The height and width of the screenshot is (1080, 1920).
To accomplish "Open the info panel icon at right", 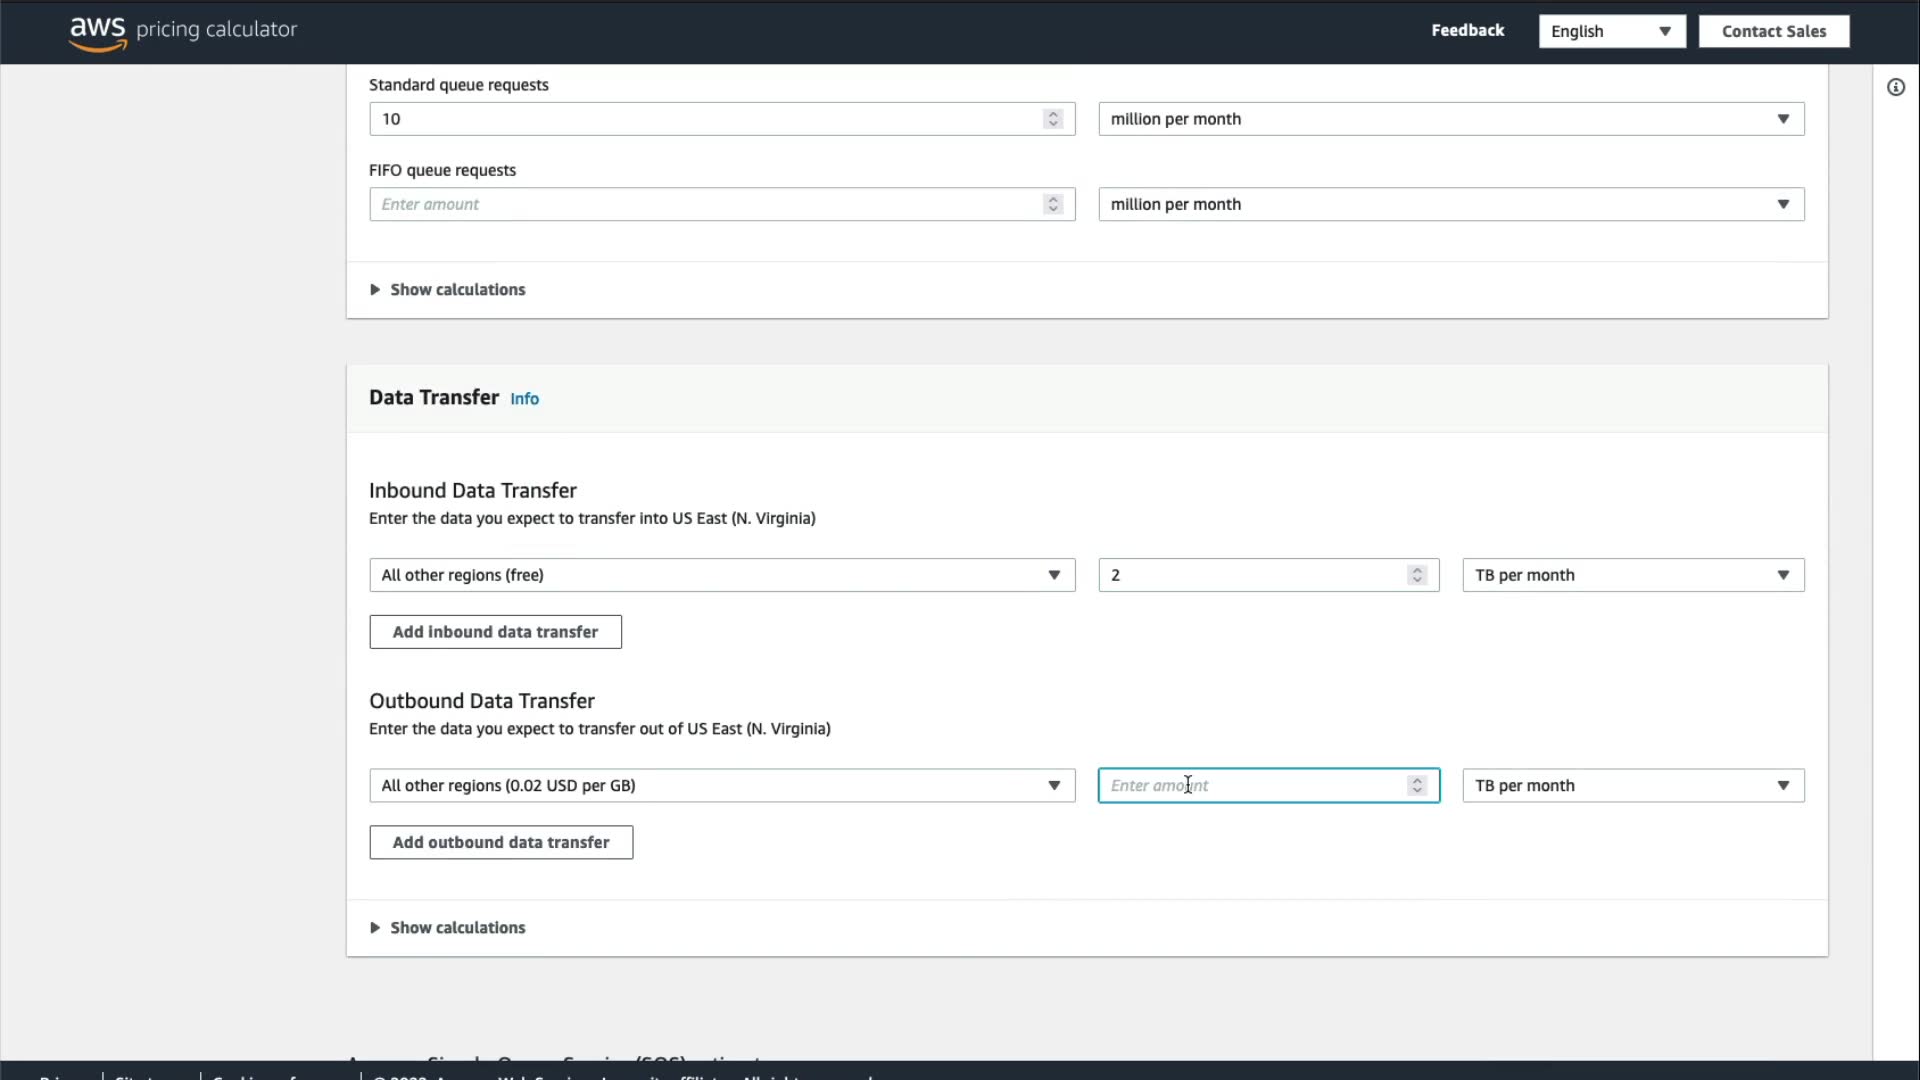I will point(1895,87).
